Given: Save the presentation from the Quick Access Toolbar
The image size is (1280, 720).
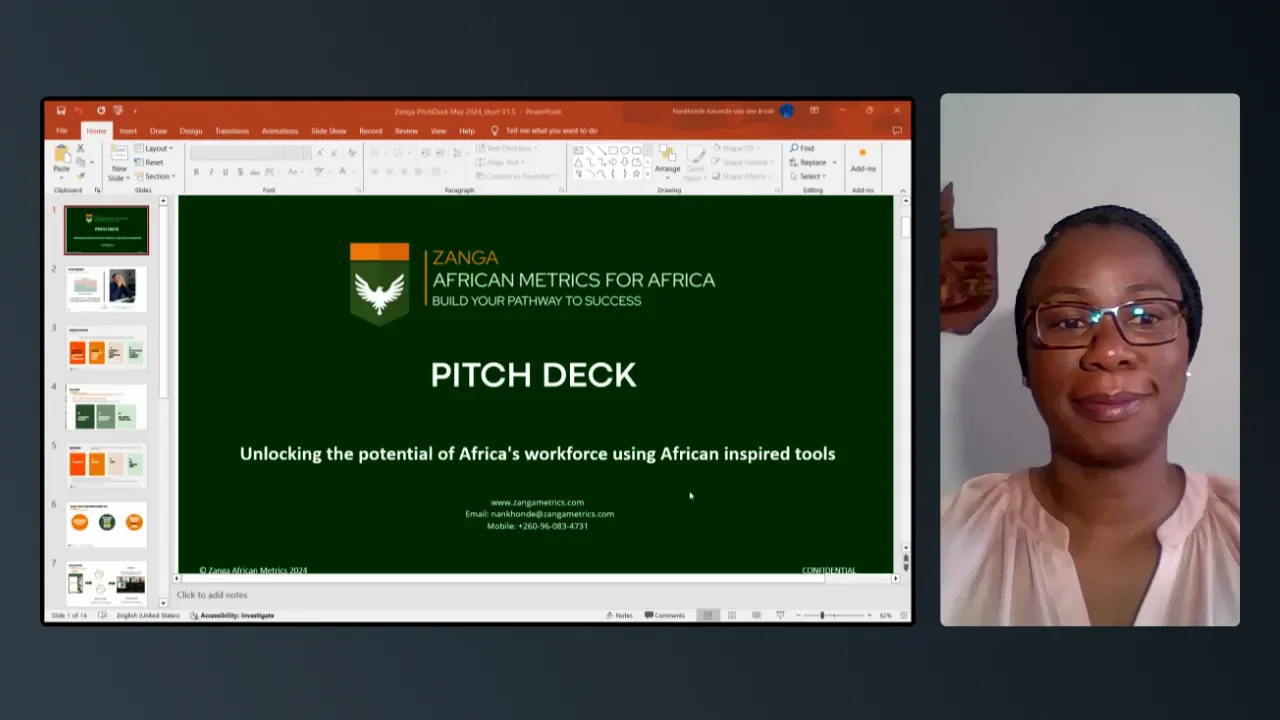Looking at the screenshot, I should click(x=61, y=110).
